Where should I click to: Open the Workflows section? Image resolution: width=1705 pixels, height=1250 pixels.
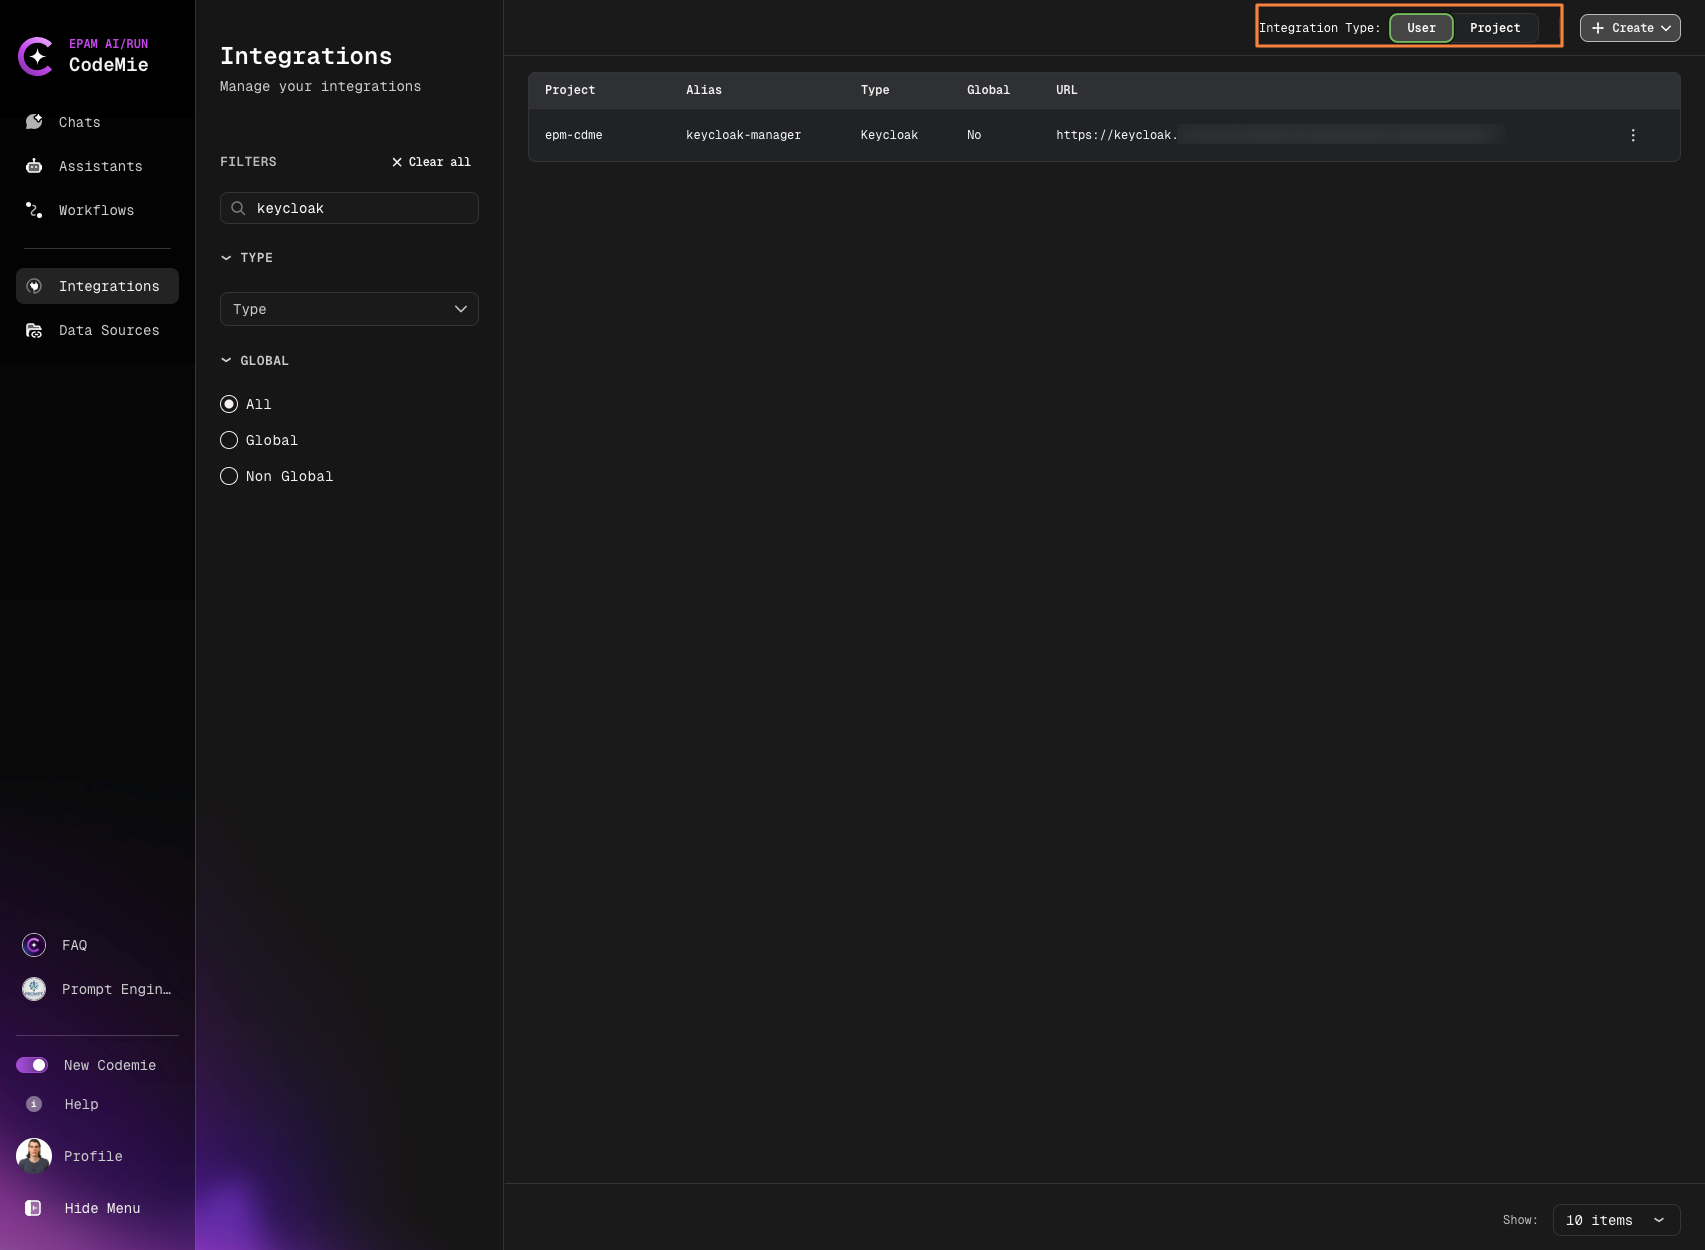coord(95,210)
